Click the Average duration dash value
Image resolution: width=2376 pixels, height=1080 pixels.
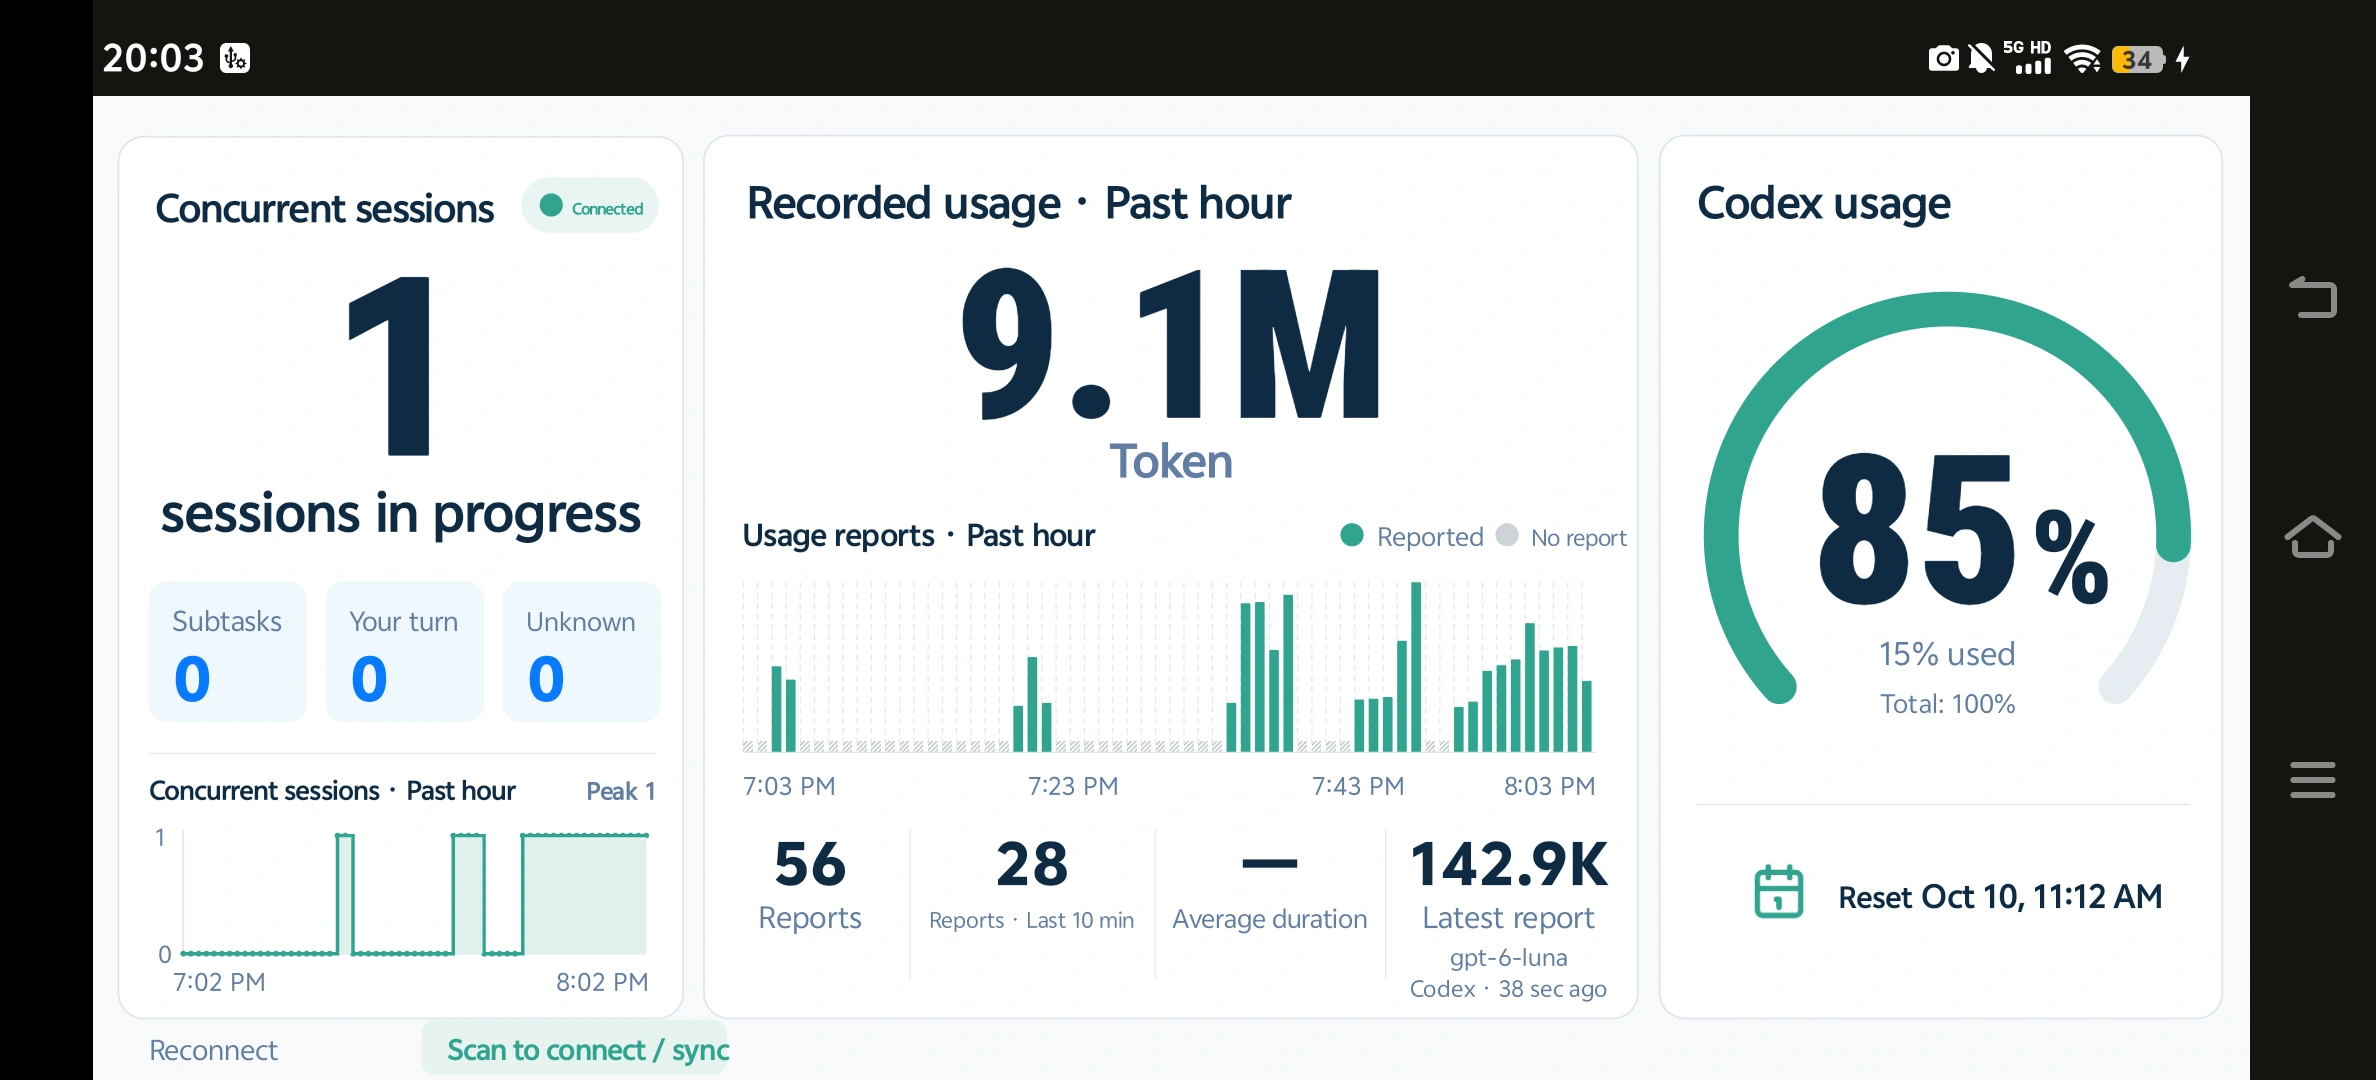click(x=1269, y=864)
